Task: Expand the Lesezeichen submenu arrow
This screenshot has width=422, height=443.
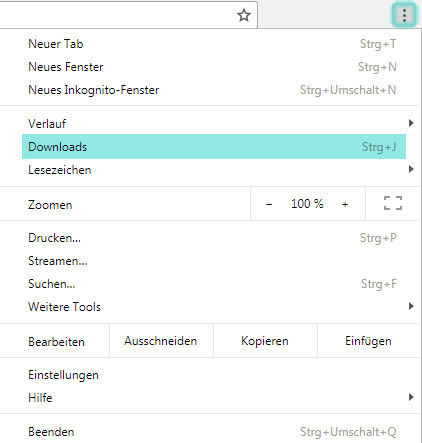Action: pyautogui.click(x=411, y=169)
